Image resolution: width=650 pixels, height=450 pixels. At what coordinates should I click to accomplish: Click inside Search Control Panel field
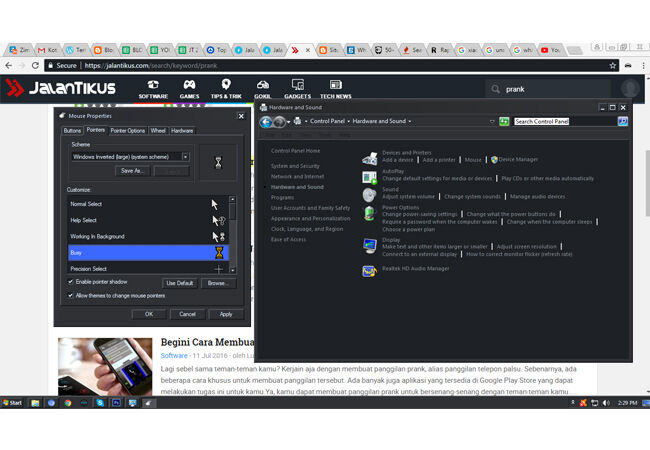pos(565,121)
